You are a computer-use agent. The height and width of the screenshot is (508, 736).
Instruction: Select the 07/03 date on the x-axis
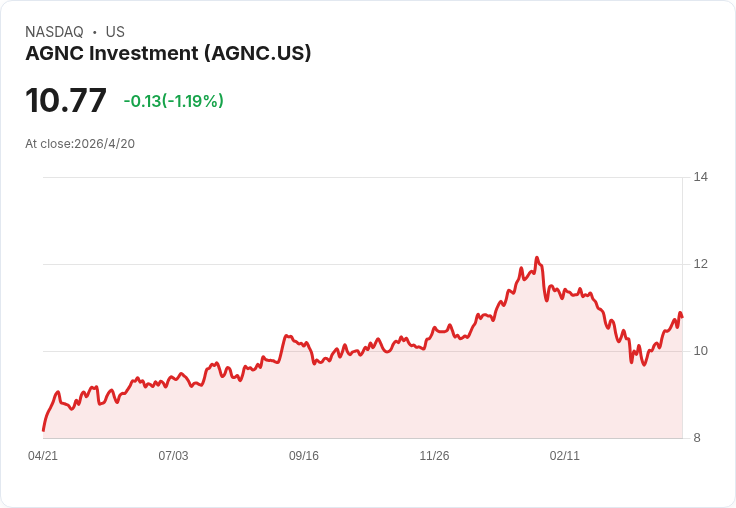coord(173,456)
